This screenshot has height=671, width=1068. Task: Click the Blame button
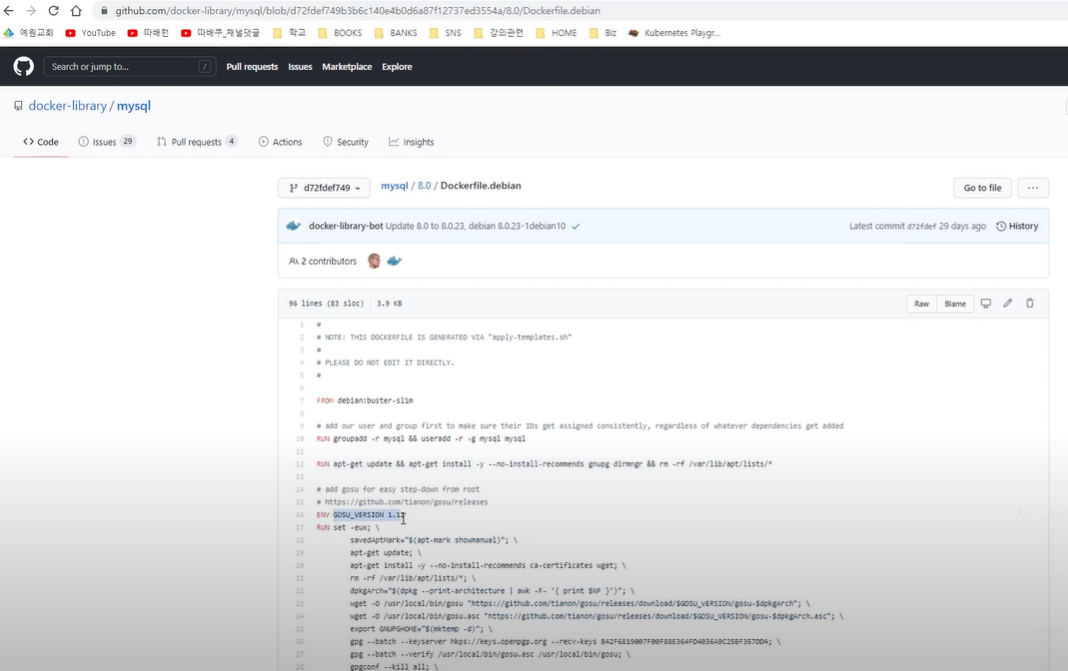tap(955, 304)
